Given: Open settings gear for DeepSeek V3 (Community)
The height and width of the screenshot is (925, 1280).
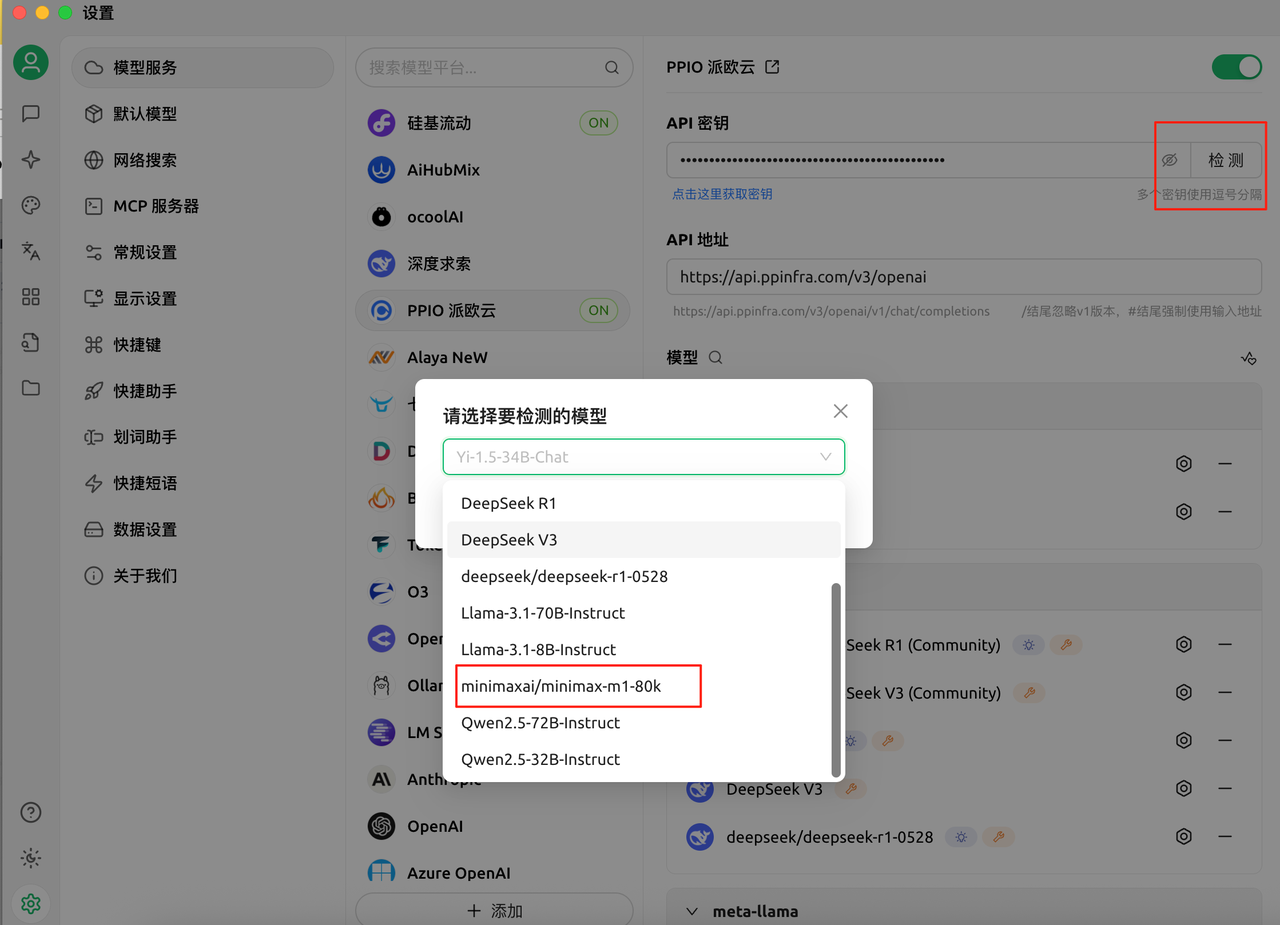Looking at the screenshot, I should click(x=1184, y=692).
